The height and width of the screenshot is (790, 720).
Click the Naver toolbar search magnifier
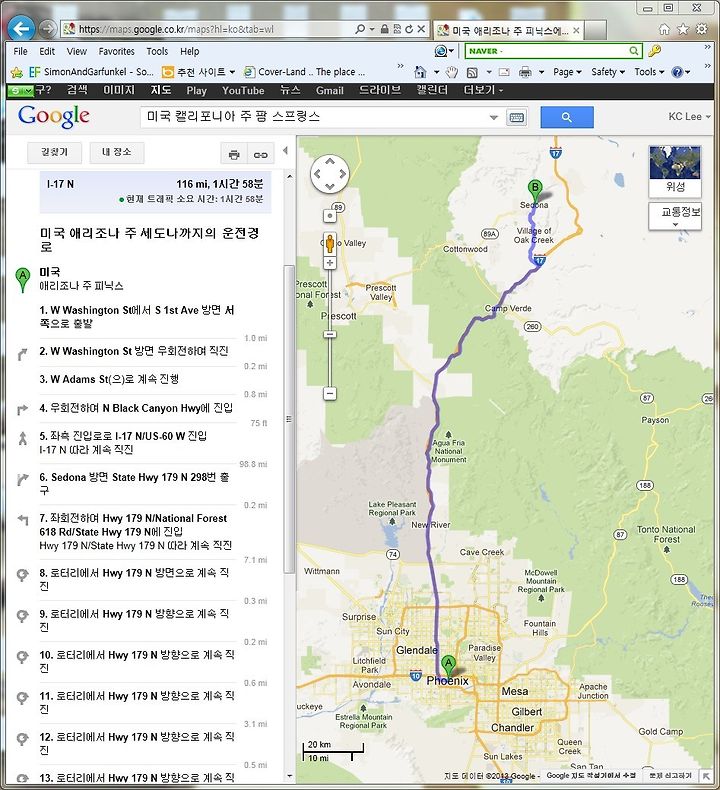coord(634,51)
